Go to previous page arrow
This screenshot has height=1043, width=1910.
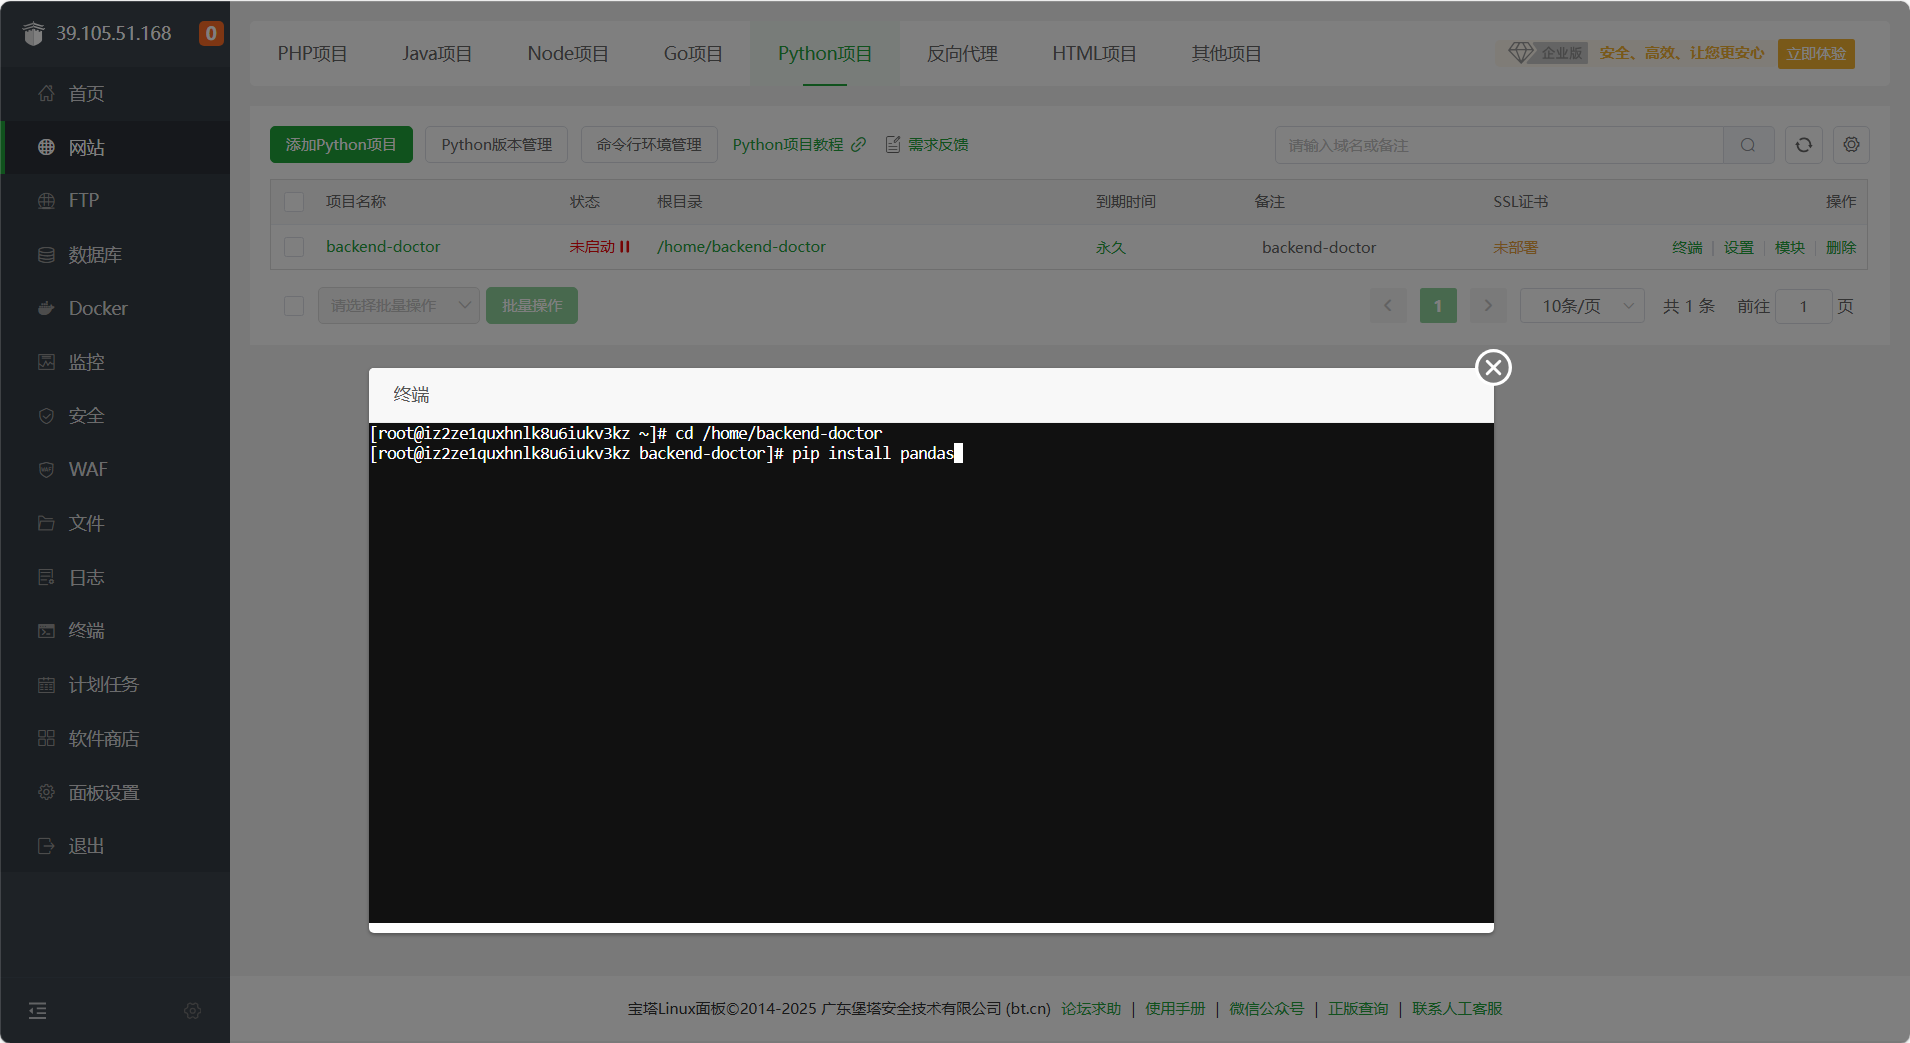pos(1388,306)
